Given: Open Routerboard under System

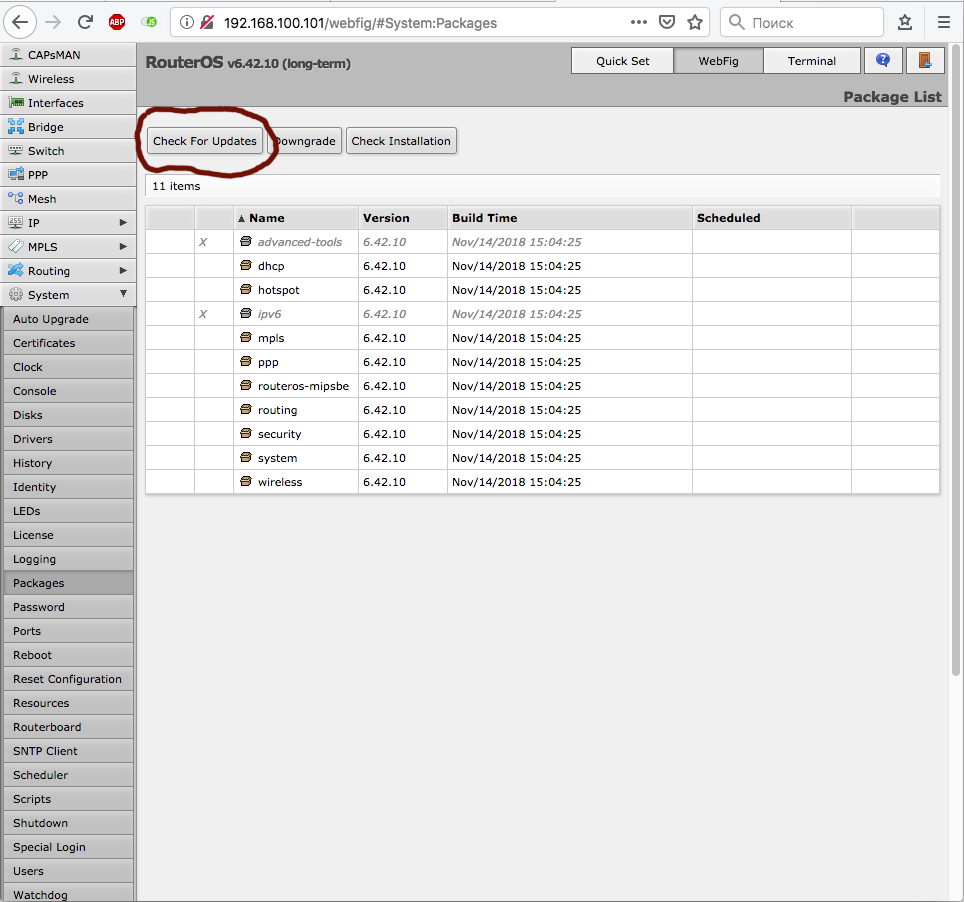Looking at the screenshot, I should point(68,727).
